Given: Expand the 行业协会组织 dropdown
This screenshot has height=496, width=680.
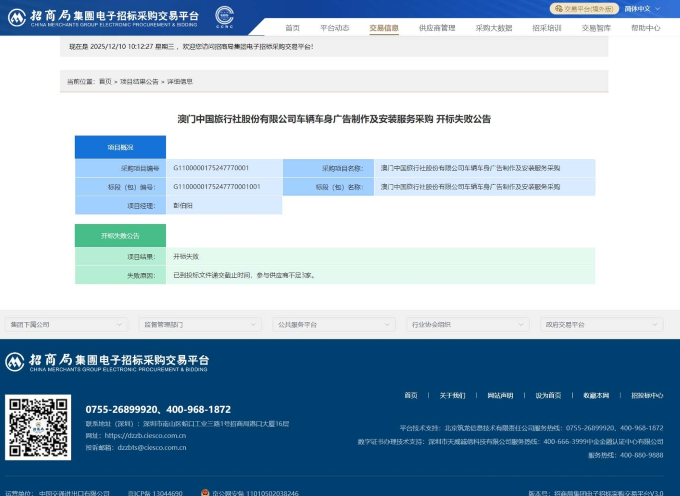Looking at the screenshot, I should click(x=466, y=325).
